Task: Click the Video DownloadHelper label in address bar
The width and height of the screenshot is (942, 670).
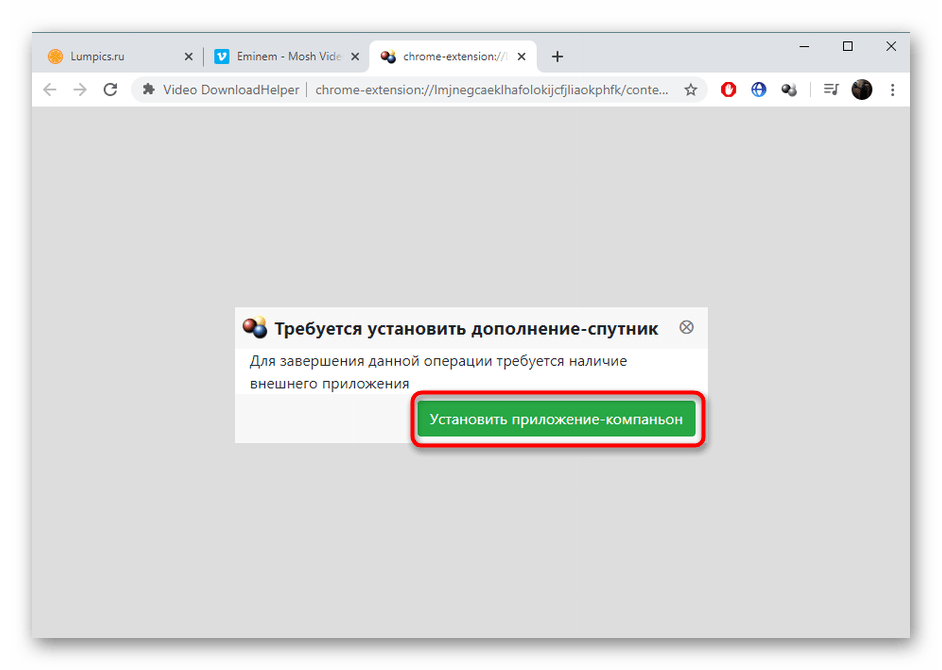Action: tap(231, 90)
